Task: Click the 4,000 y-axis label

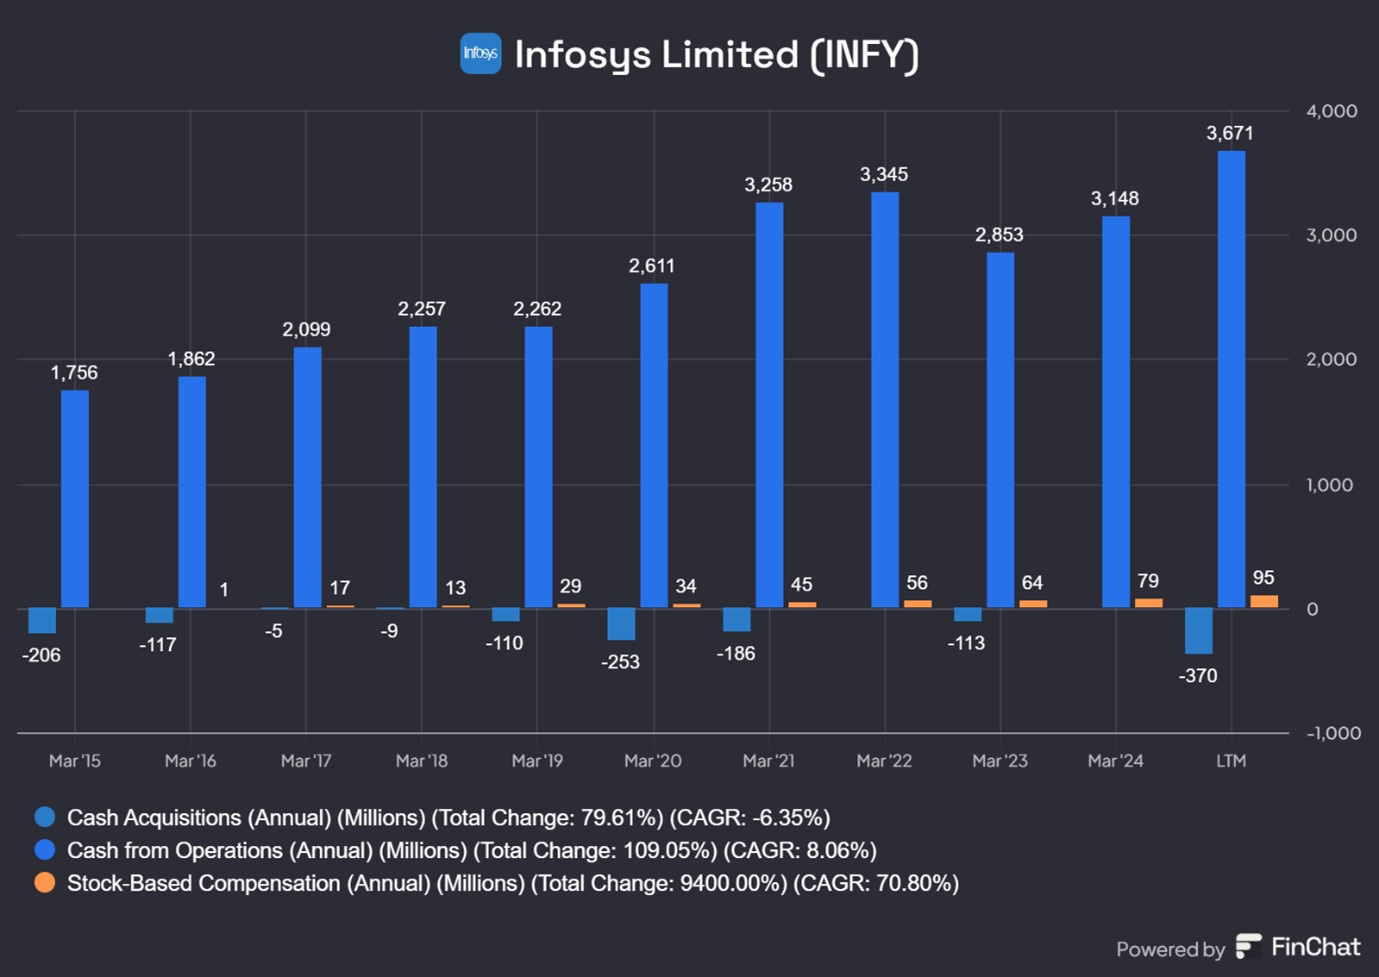Action: 1331,111
